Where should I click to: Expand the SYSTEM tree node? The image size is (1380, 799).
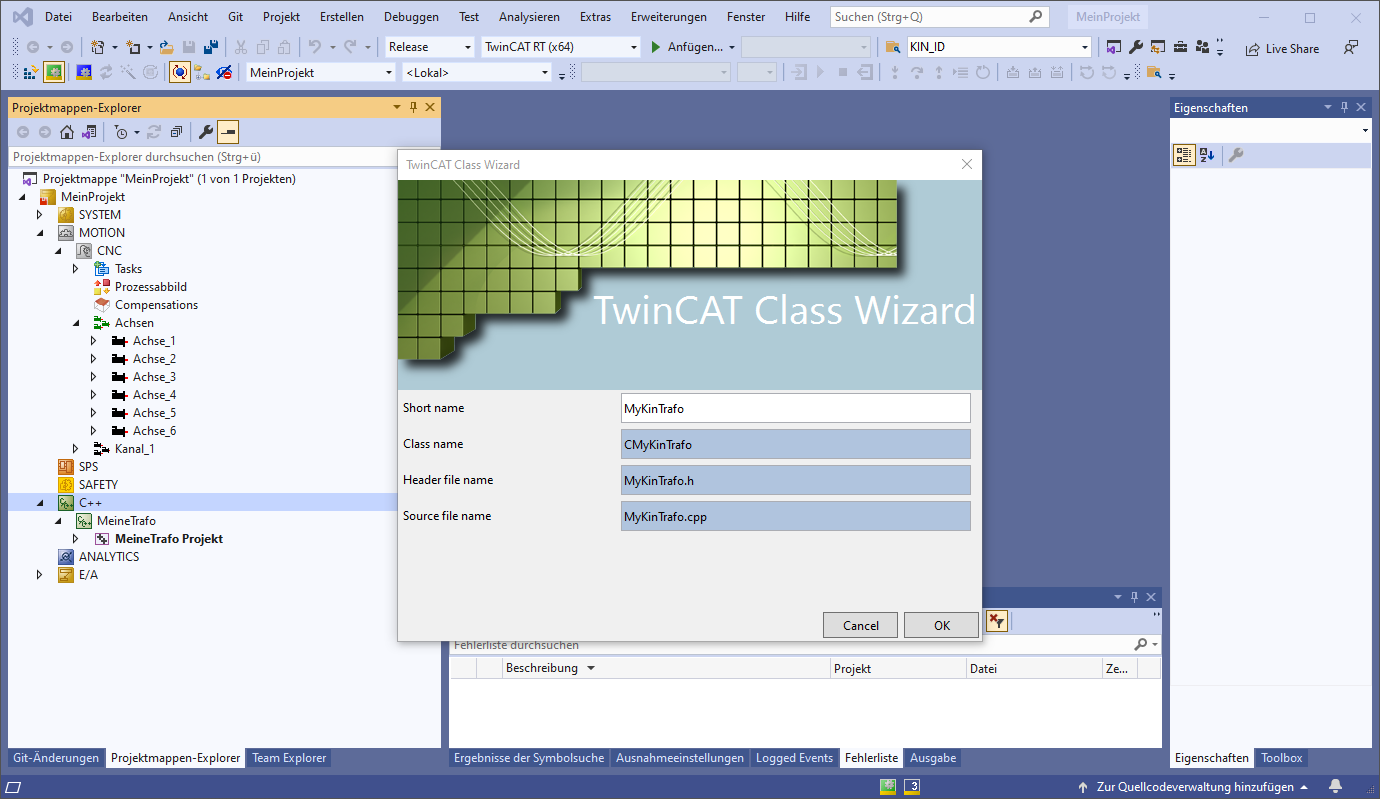[x=40, y=215]
